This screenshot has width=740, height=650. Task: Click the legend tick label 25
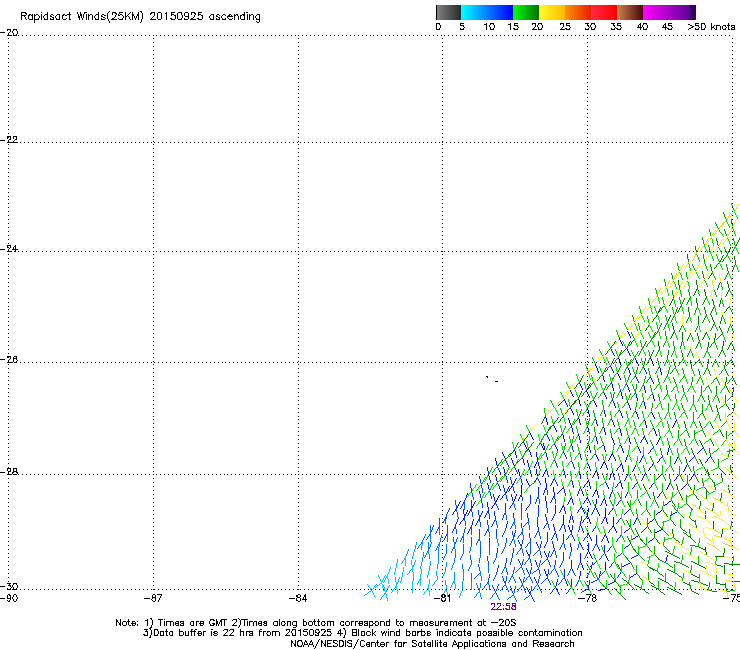click(565, 27)
